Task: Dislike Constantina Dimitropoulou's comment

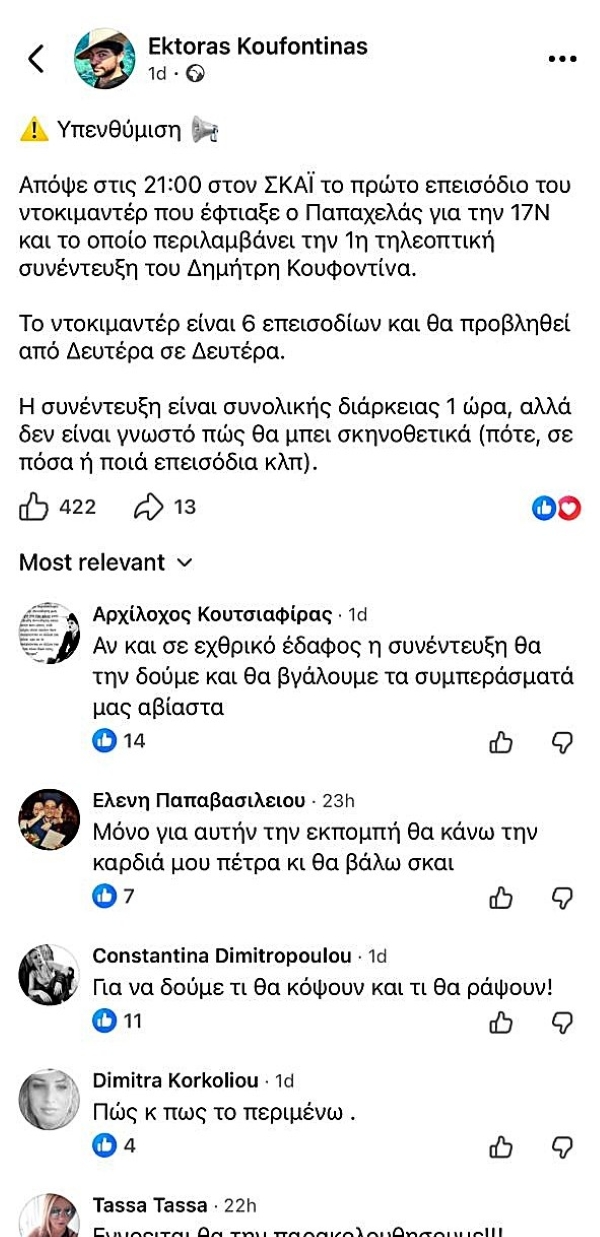Action: click(562, 1022)
